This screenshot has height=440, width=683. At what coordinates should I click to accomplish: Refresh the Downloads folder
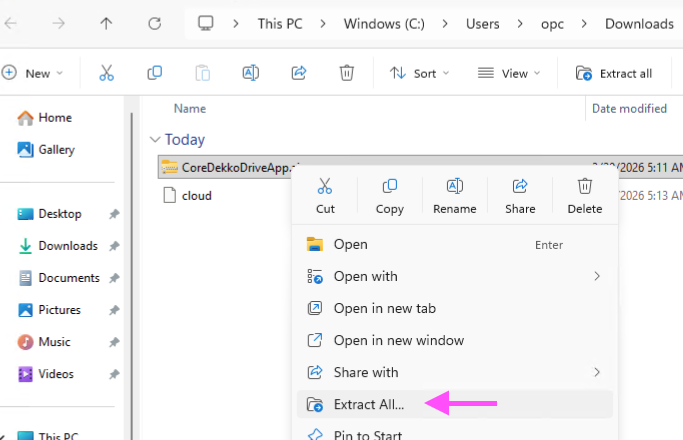tap(155, 24)
